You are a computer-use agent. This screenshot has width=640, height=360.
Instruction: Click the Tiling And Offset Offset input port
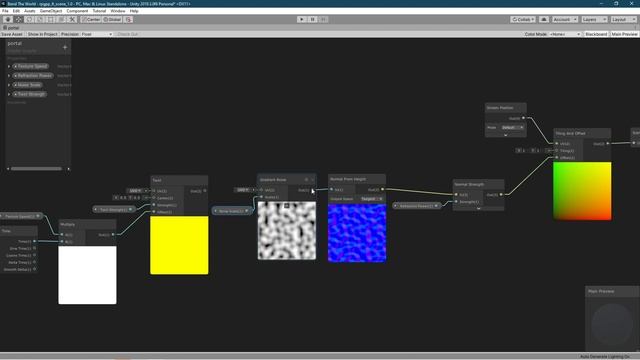[557, 158]
